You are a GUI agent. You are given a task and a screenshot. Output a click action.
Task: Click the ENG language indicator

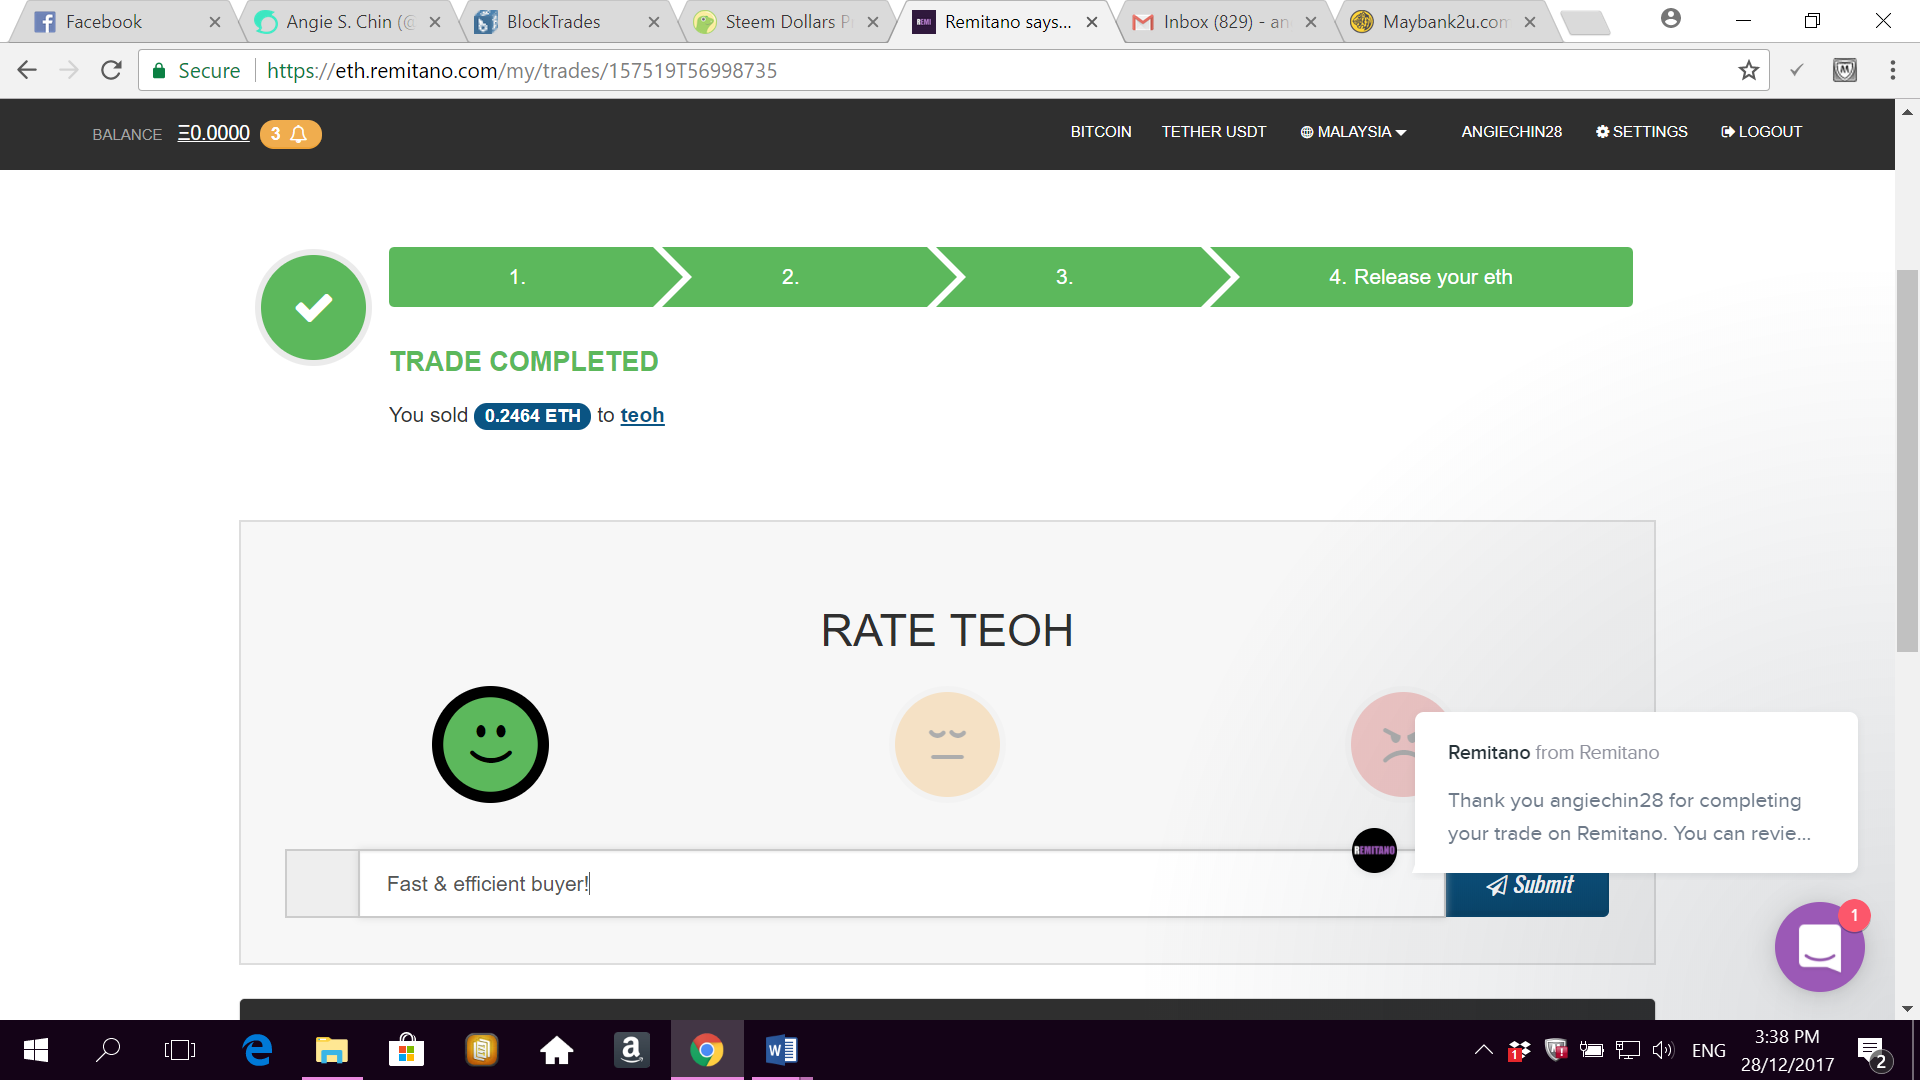[1709, 1050]
